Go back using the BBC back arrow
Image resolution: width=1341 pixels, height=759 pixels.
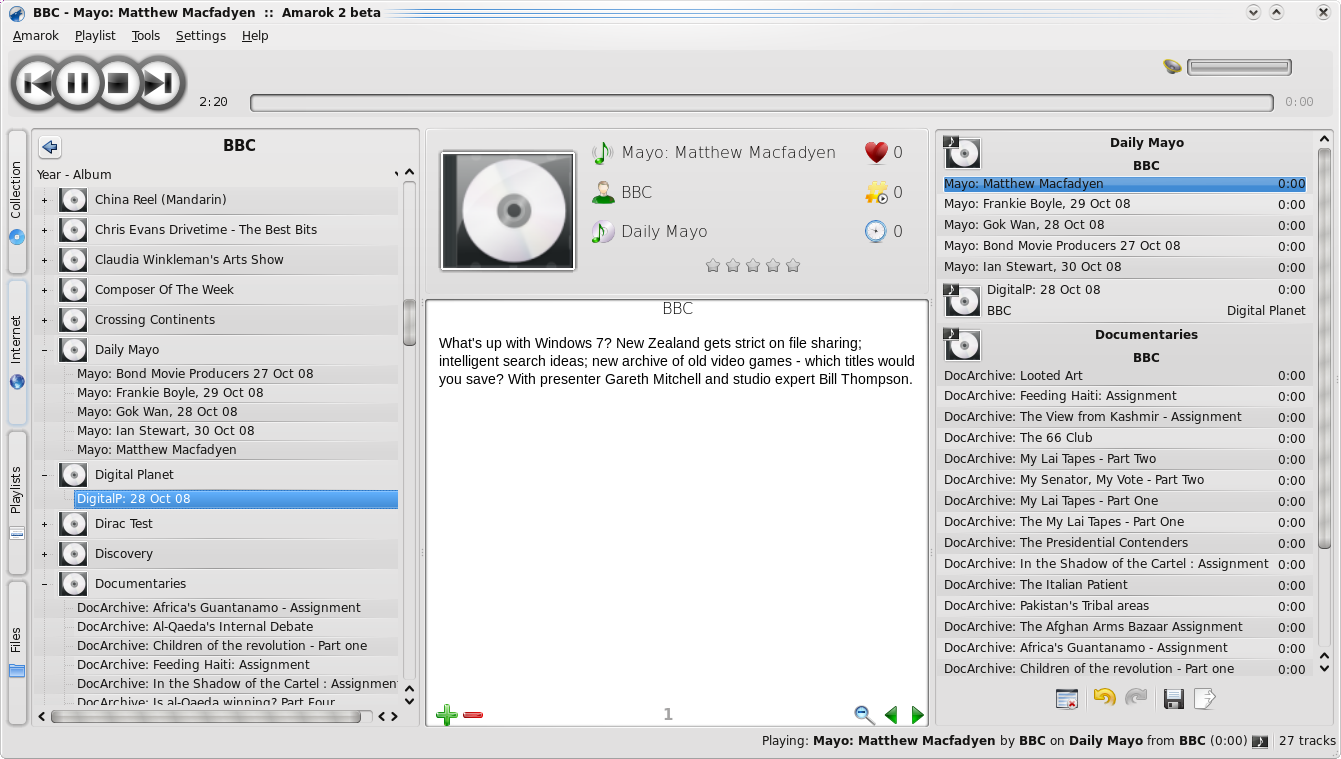click(50, 147)
